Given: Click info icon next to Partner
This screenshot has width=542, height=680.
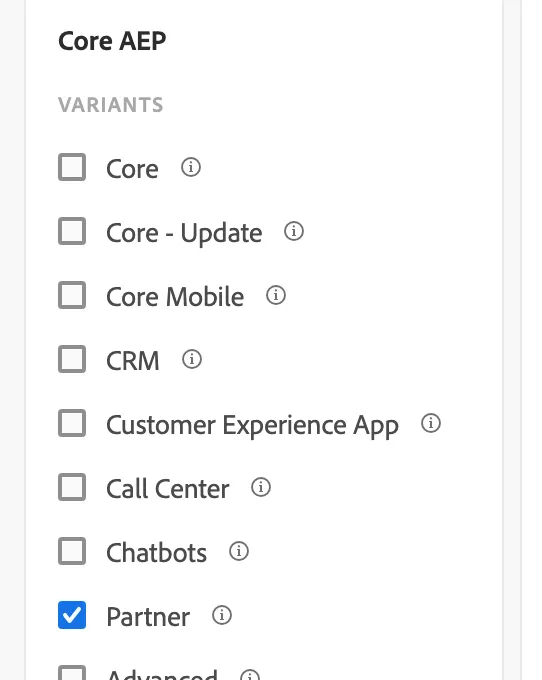Looking at the screenshot, I should [x=222, y=615].
